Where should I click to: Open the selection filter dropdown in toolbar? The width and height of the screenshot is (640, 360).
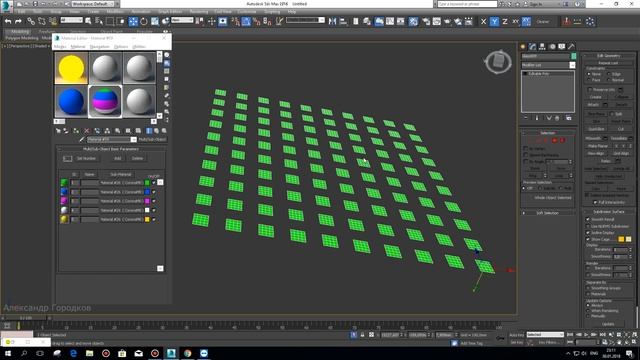(72, 20)
